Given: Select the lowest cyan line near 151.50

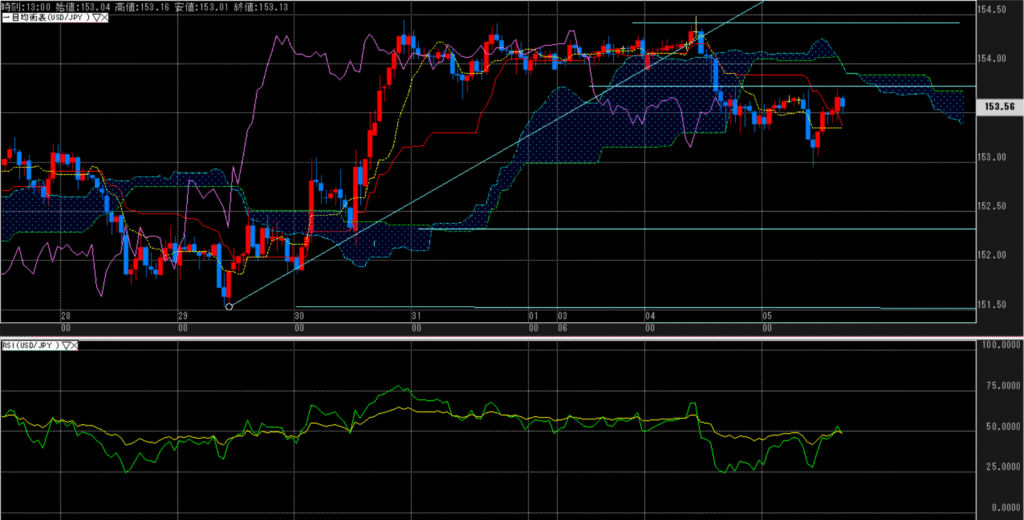Looking at the screenshot, I should point(600,307).
